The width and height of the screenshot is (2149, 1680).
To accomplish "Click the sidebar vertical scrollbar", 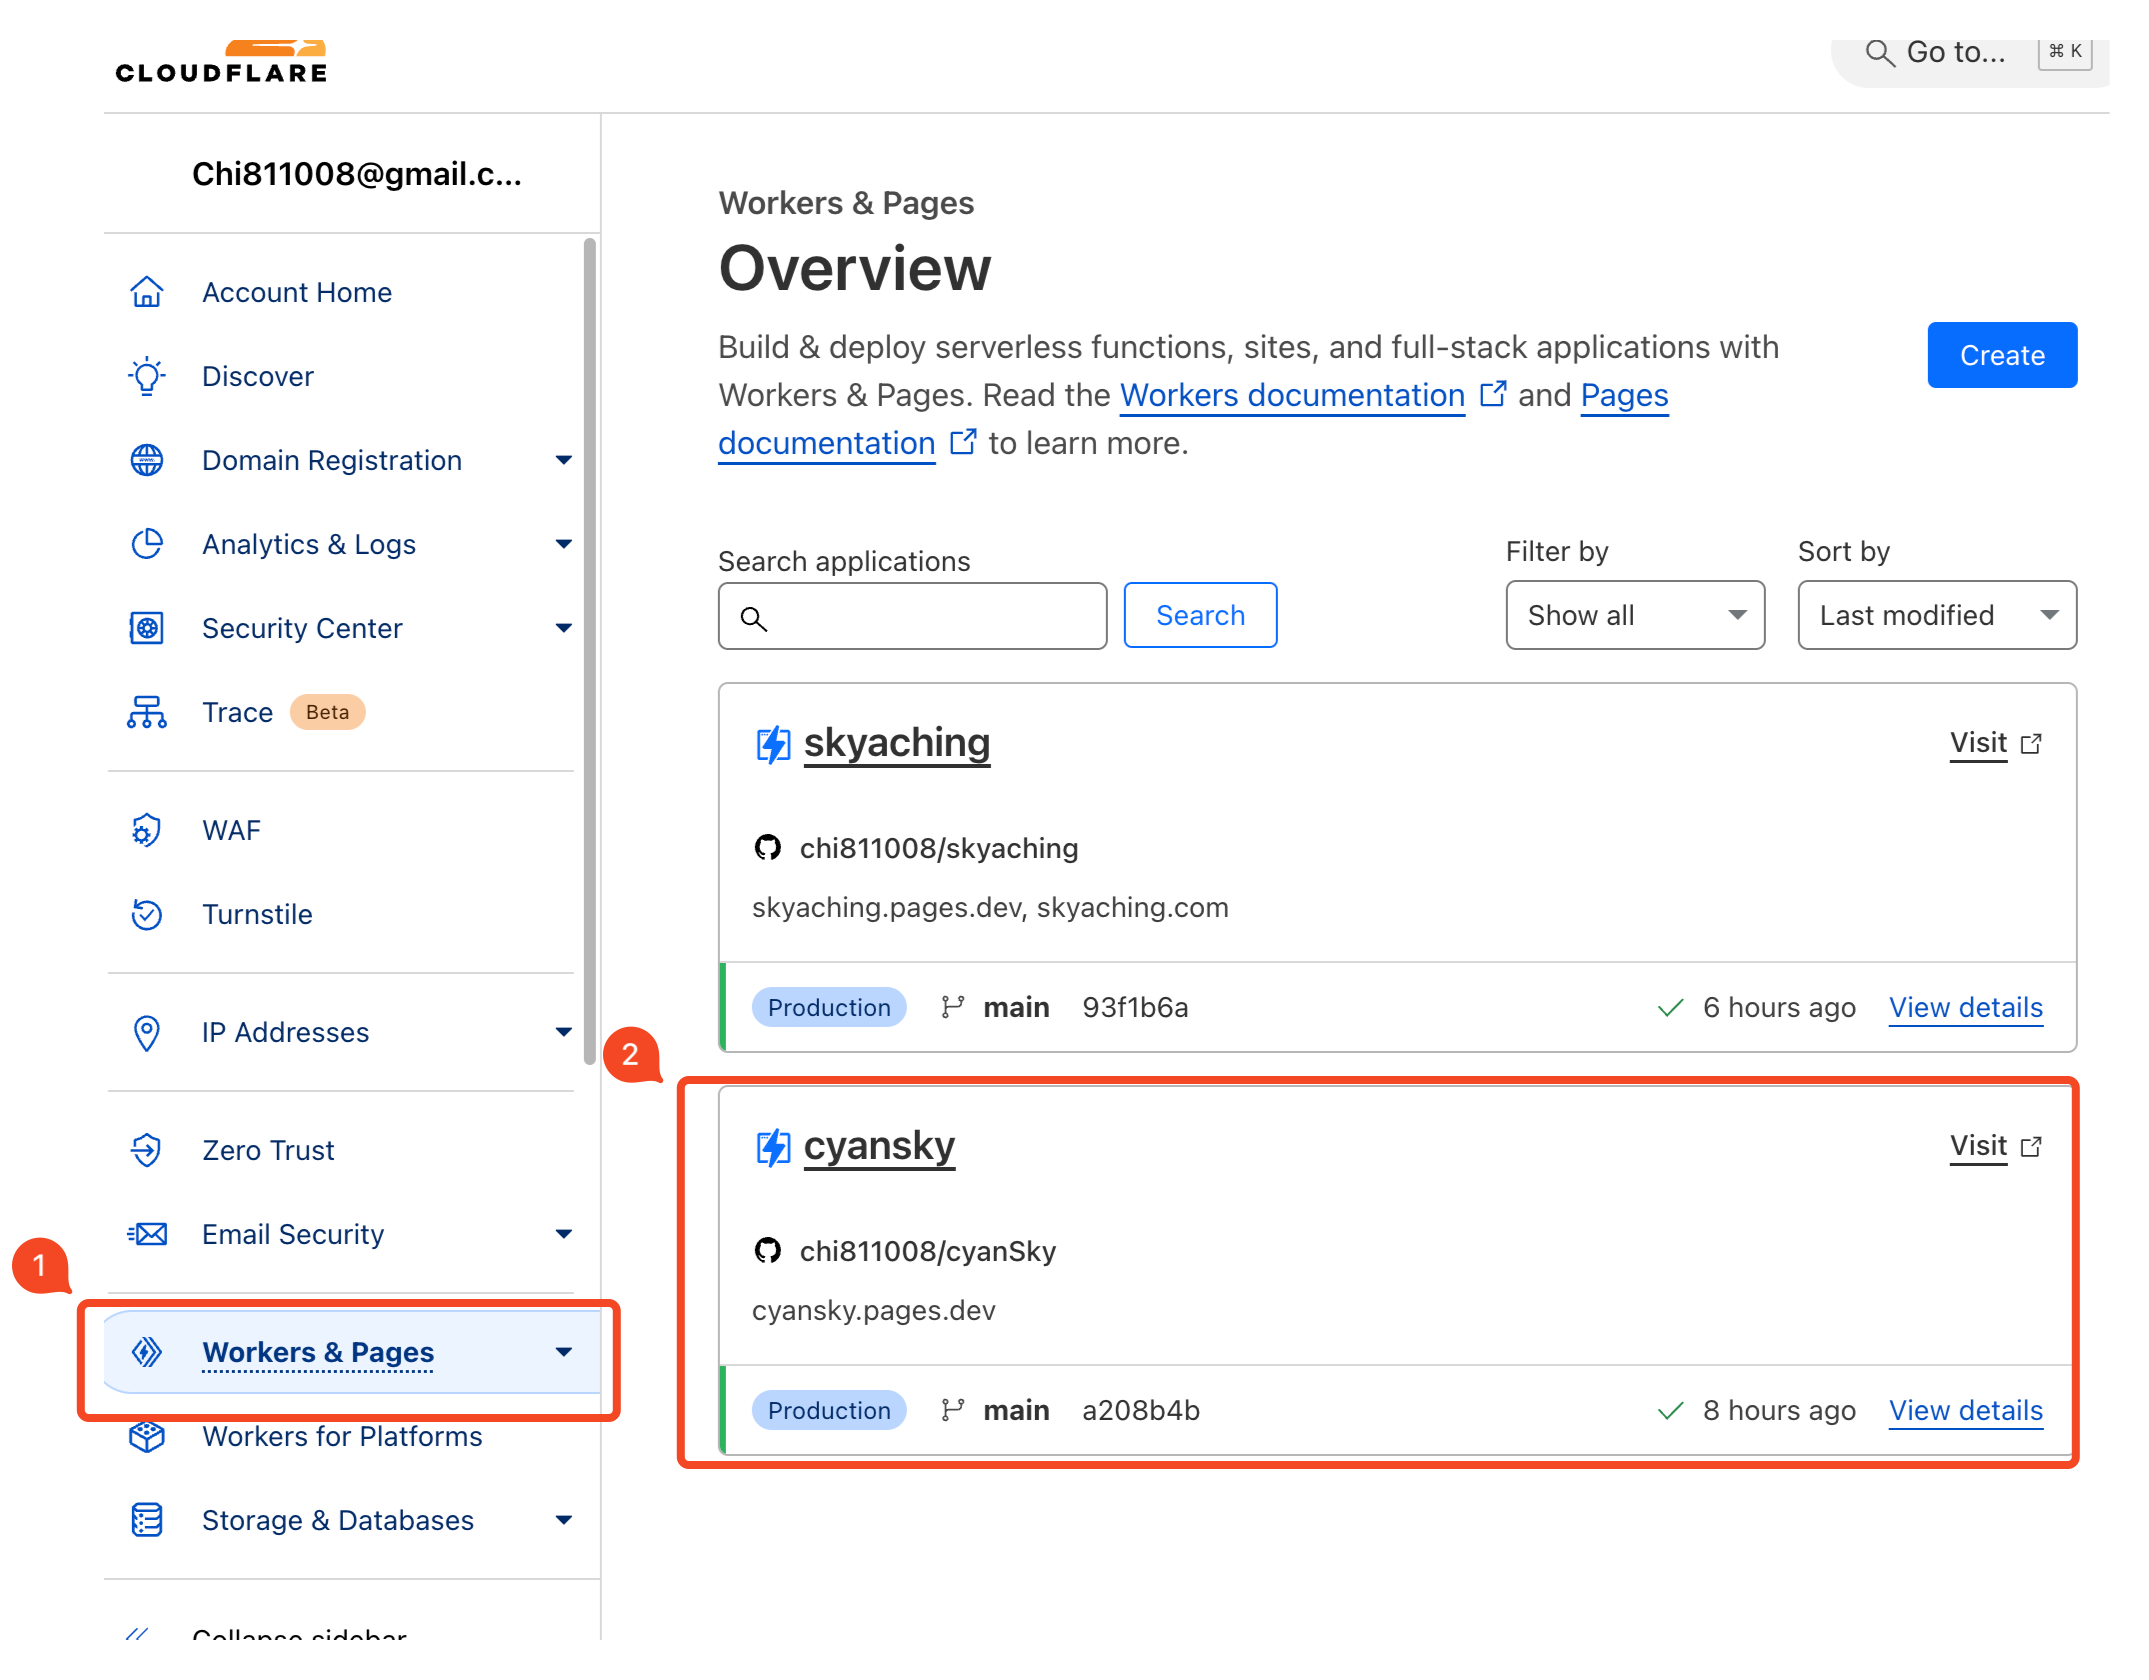I will [x=590, y=650].
